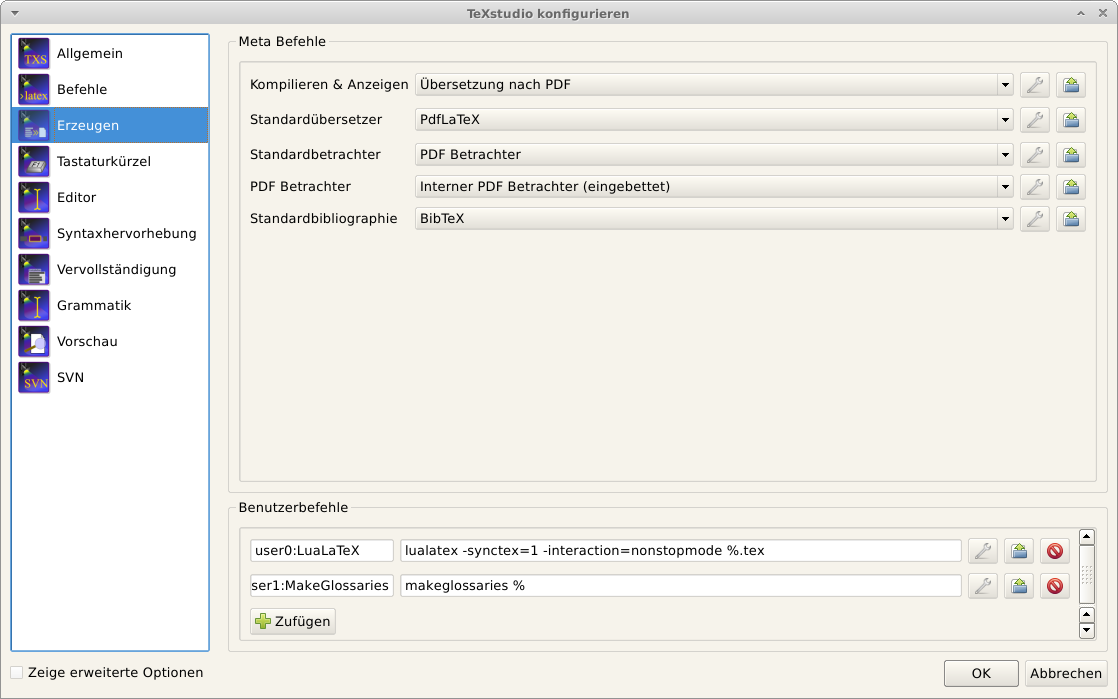This screenshot has height=699, width=1118.
Task: Confirm the settings with OK
Action: 980,674
